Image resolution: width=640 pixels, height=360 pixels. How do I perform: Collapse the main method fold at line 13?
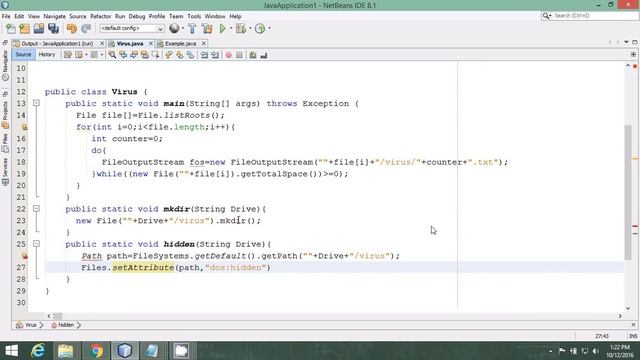tap(36, 103)
